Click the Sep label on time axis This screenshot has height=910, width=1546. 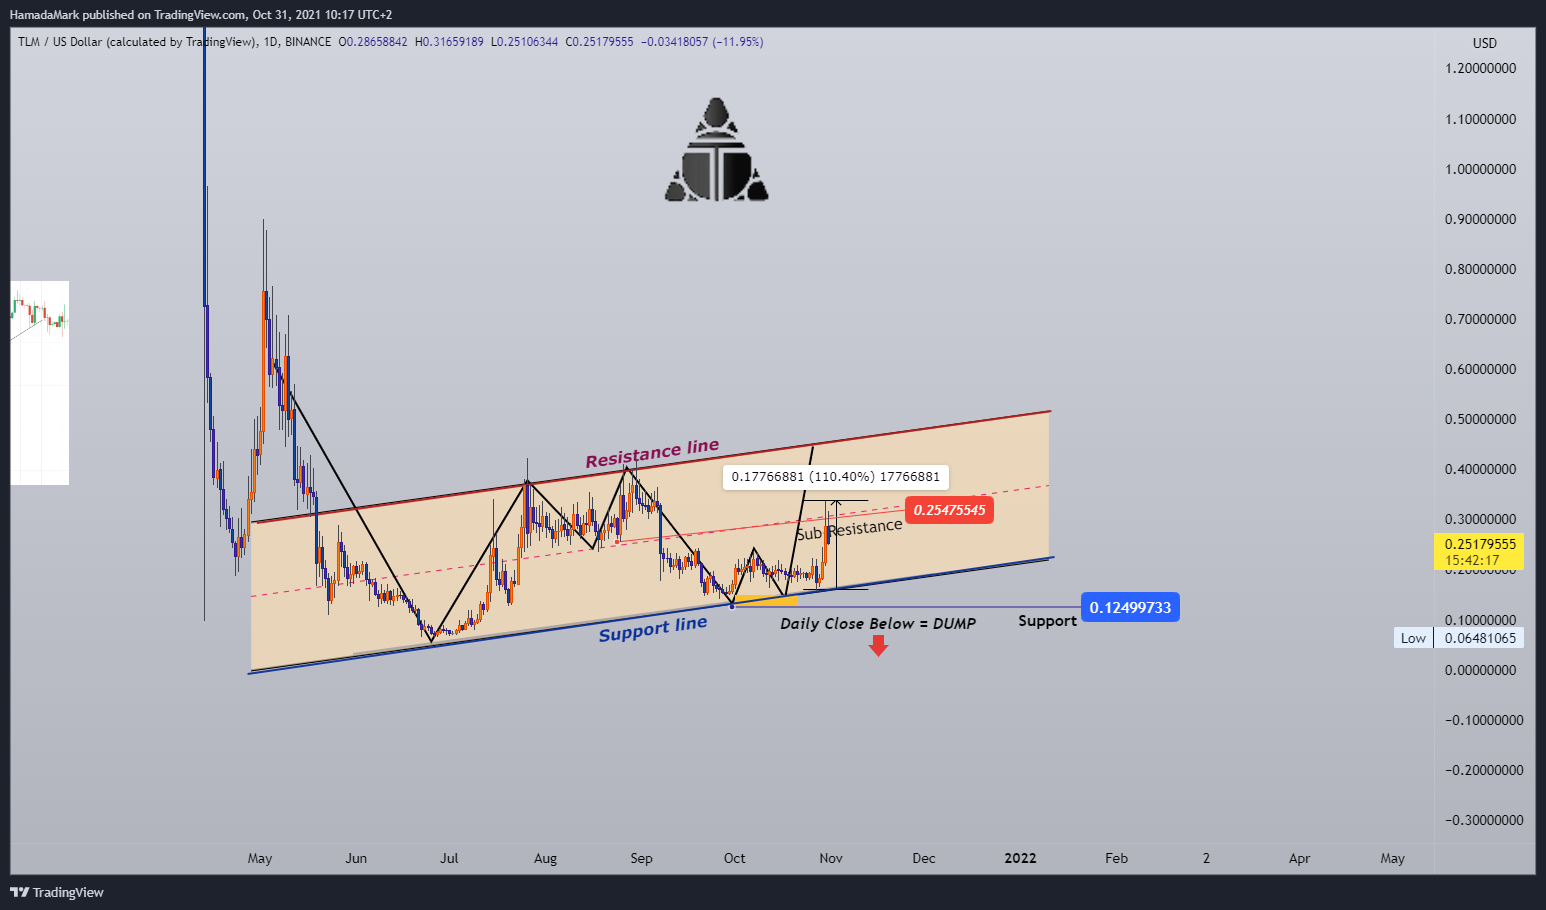click(x=641, y=858)
